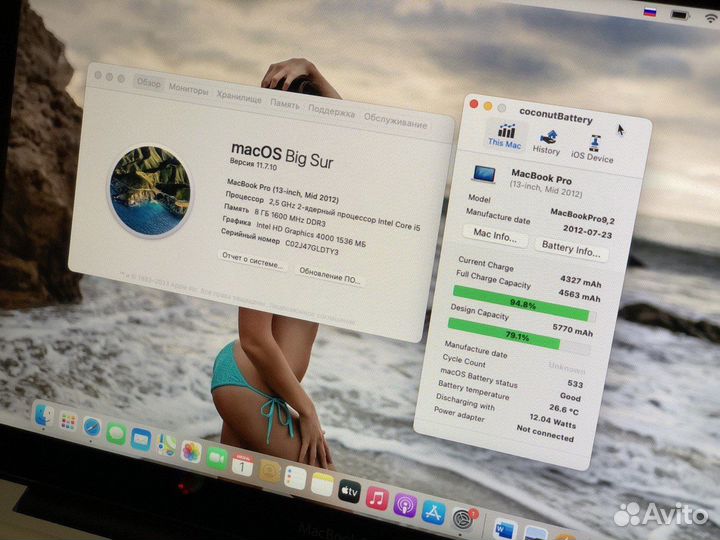720x540 pixels.
Task: Click the Russian flag input source icon
Action: [x=650, y=12]
